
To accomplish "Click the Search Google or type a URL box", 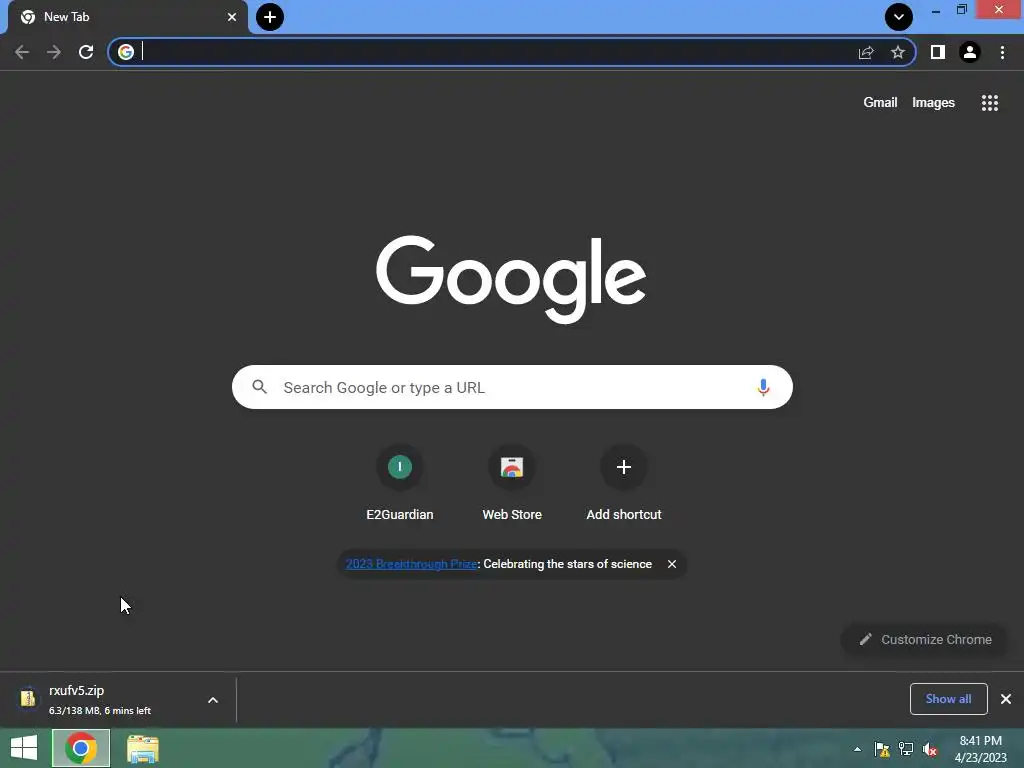I will pyautogui.click(x=512, y=387).
